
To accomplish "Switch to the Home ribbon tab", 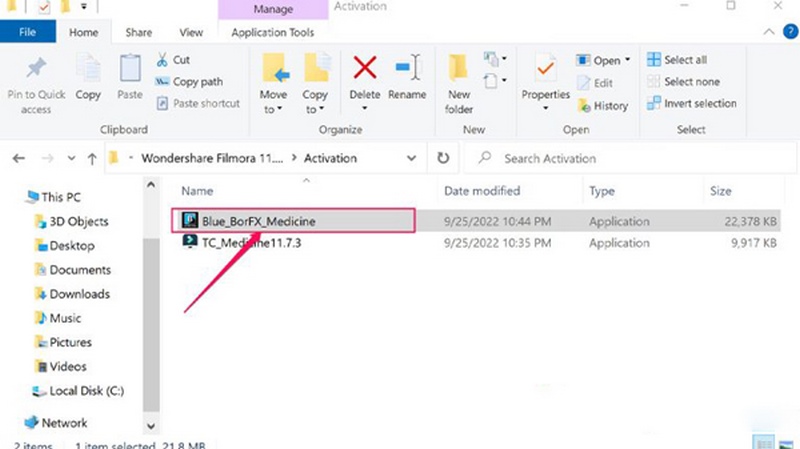I will click(84, 32).
